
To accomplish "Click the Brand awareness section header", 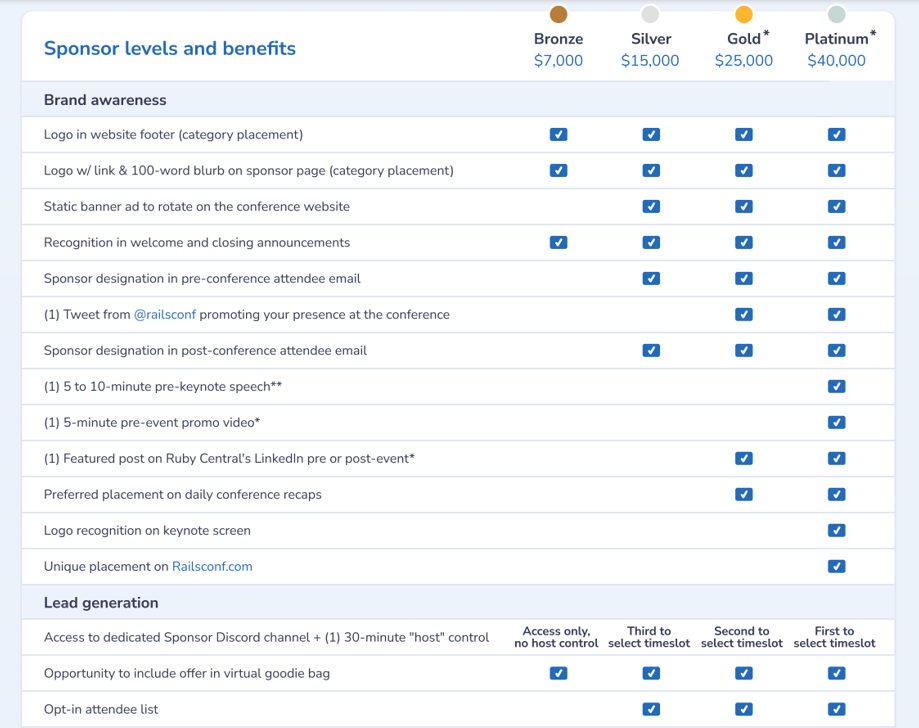I will (105, 100).
